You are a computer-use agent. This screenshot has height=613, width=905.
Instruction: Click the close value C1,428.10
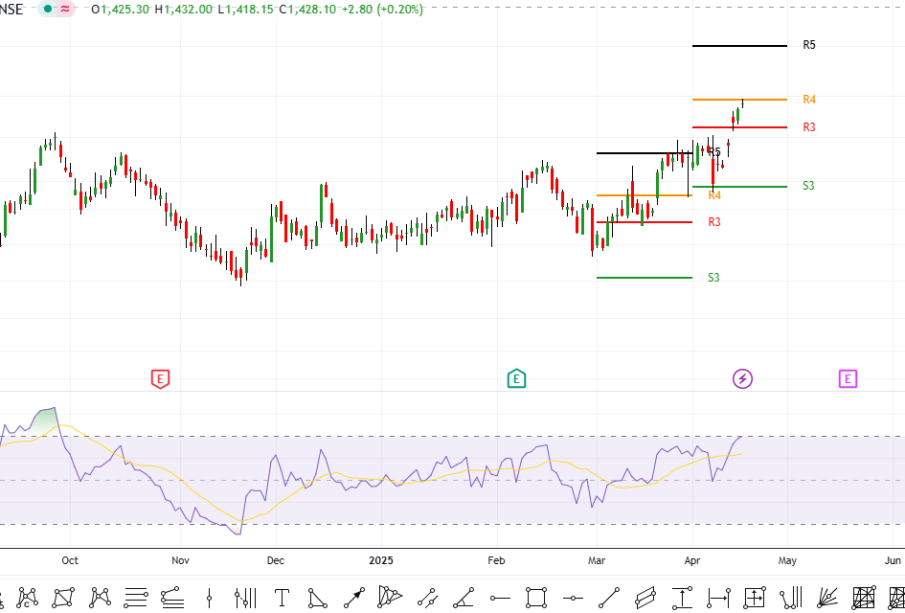[x=308, y=10]
